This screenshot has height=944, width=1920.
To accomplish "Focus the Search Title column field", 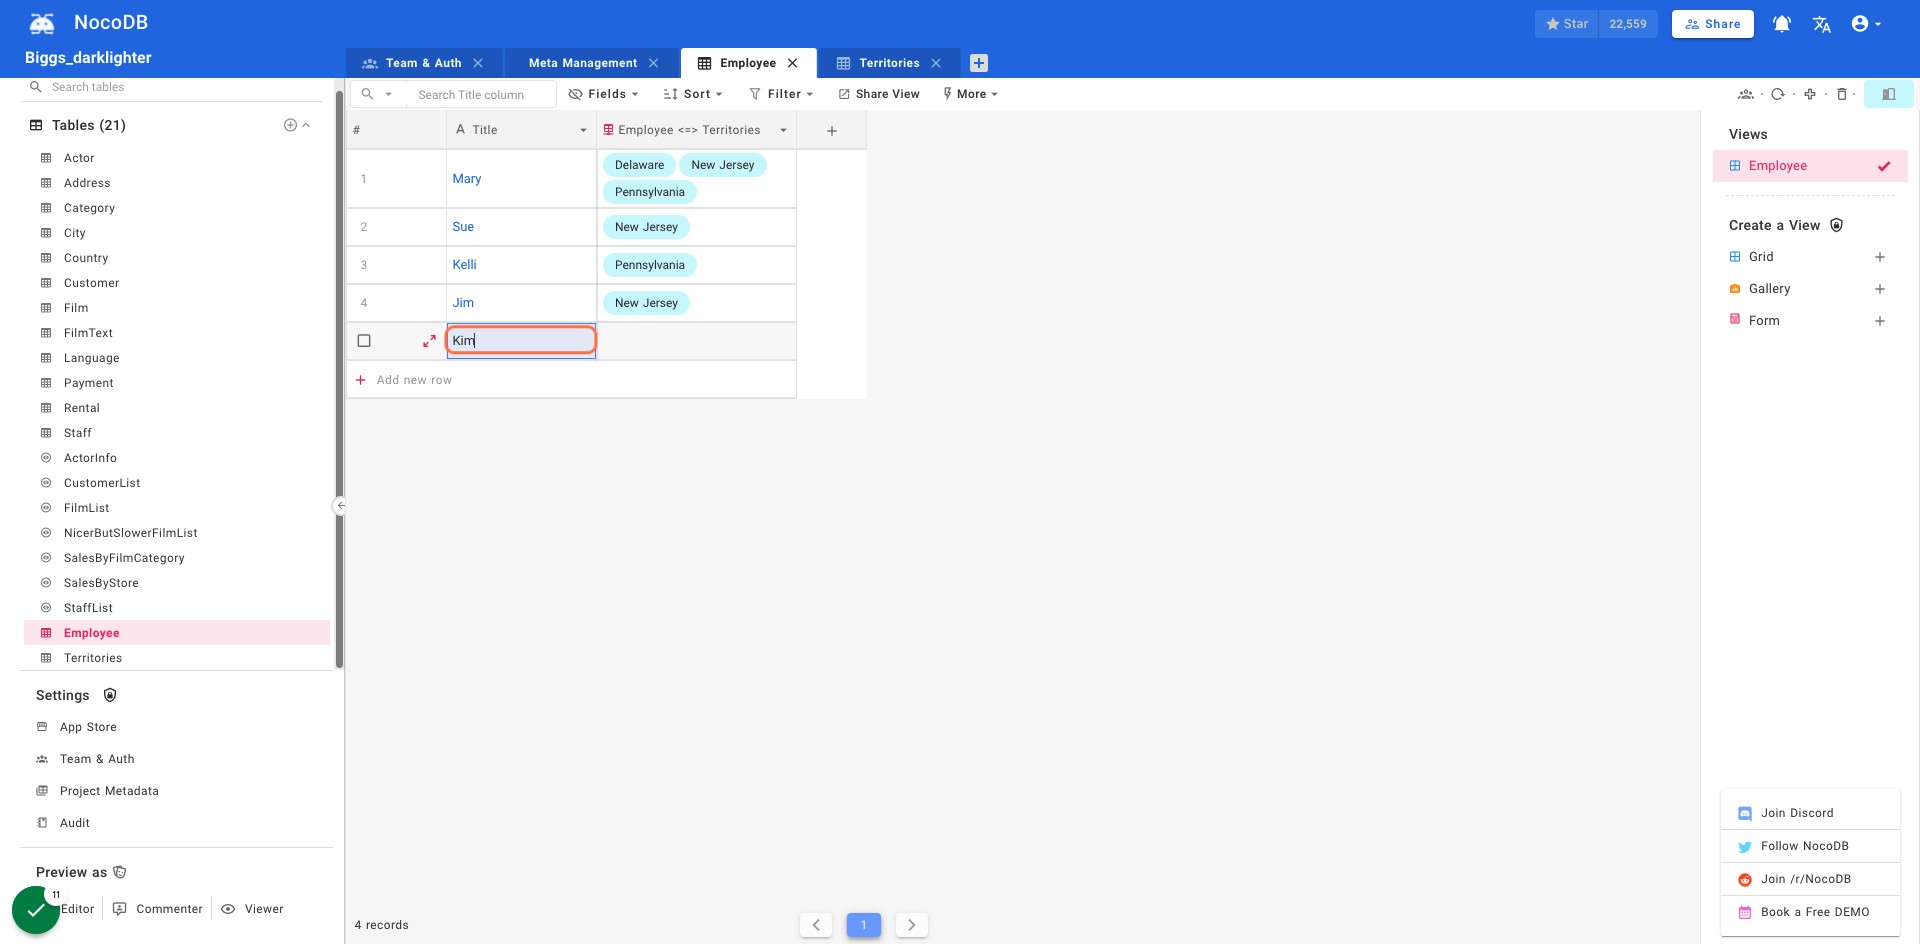I will click(480, 94).
